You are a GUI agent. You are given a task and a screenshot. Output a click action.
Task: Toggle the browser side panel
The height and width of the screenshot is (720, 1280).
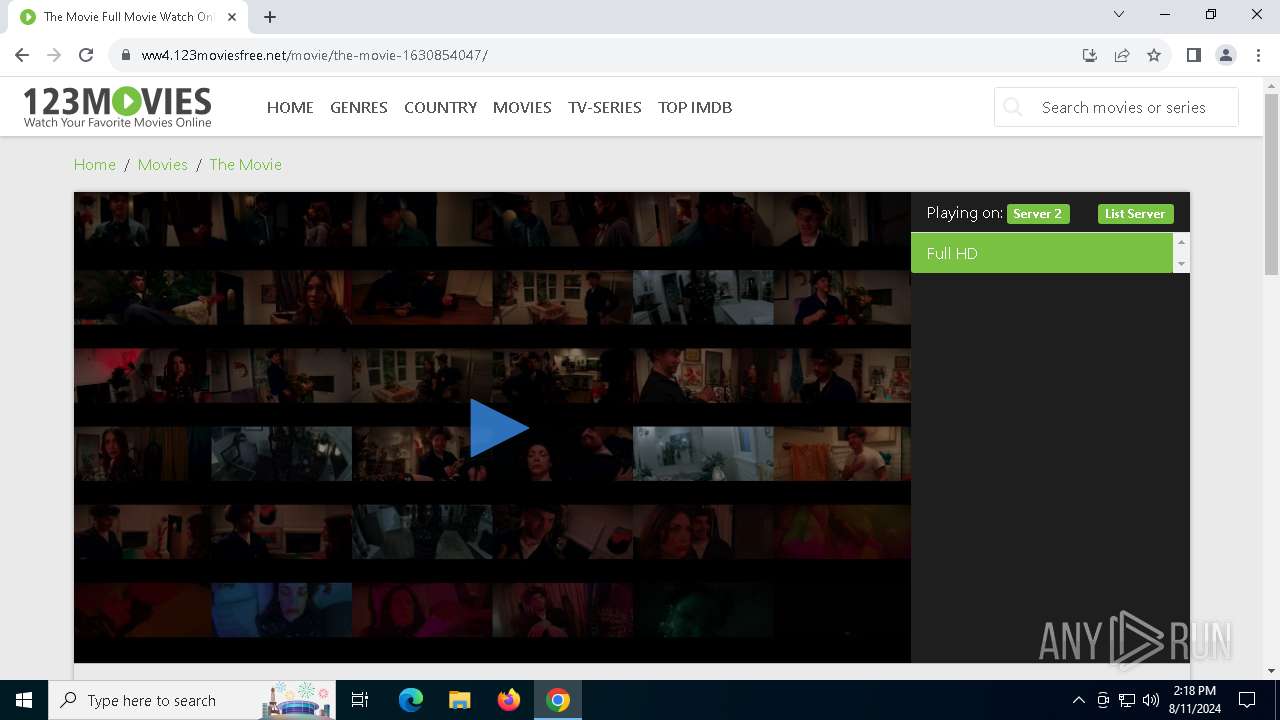(x=1193, y=55)
